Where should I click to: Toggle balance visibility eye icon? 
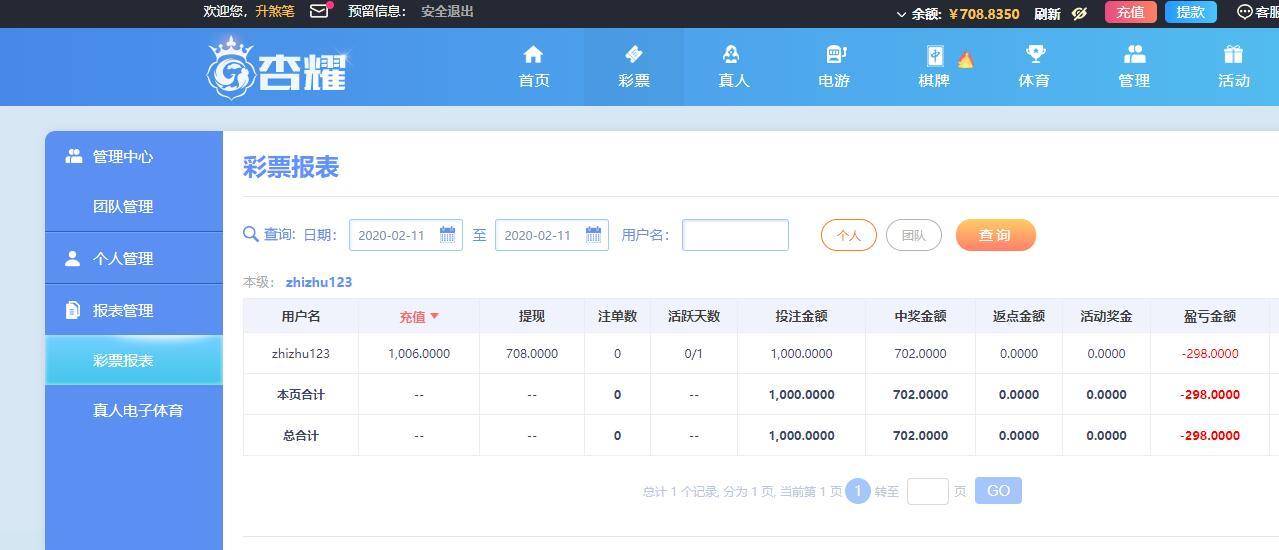(x=1079, y=14)
